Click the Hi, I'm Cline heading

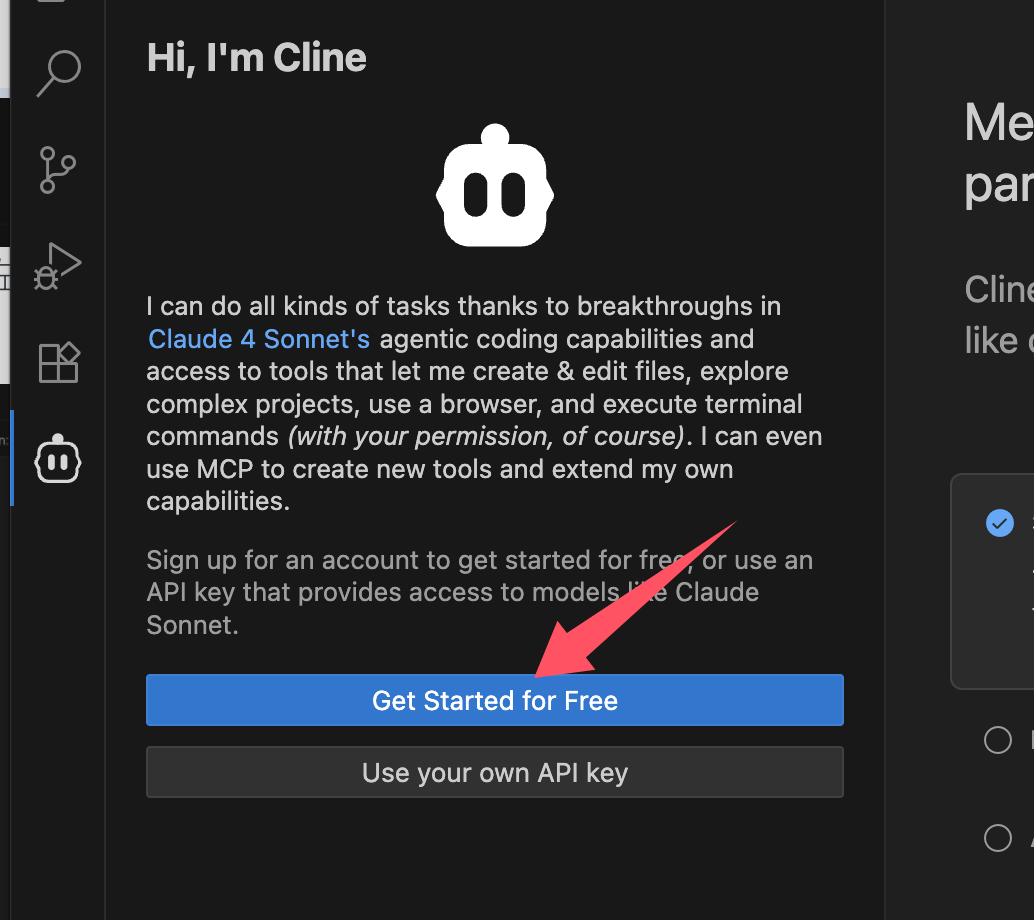[257, 58]
